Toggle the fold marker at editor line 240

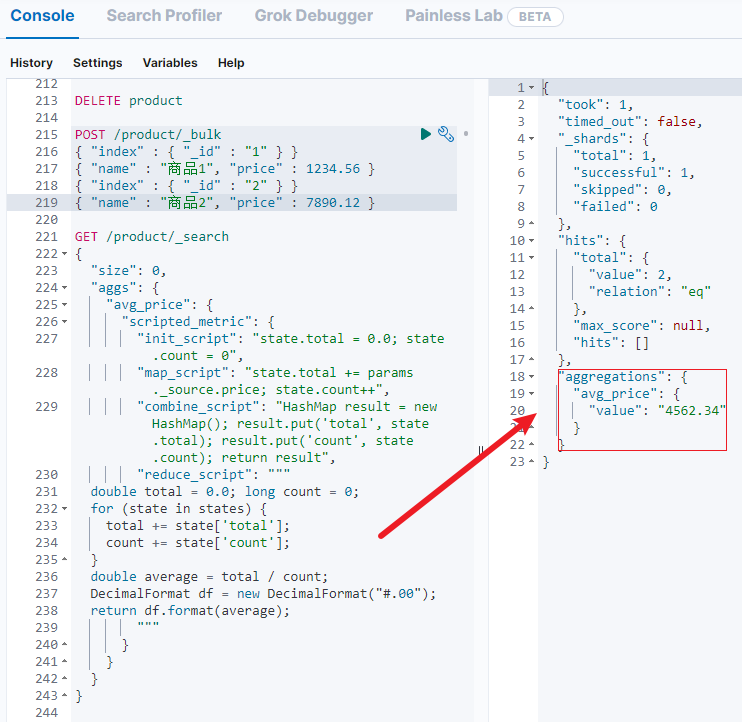64,645
